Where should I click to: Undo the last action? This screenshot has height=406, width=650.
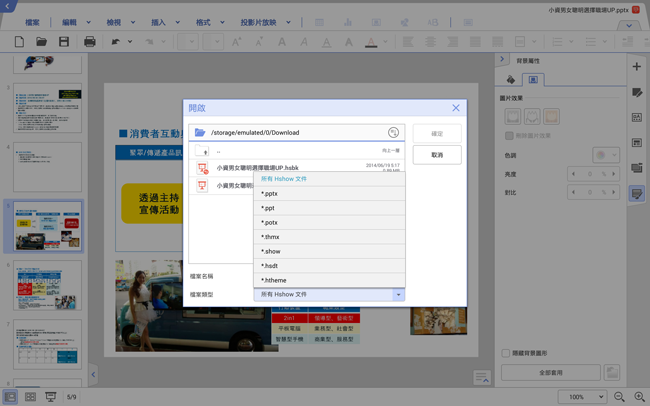tap(116, 41)
